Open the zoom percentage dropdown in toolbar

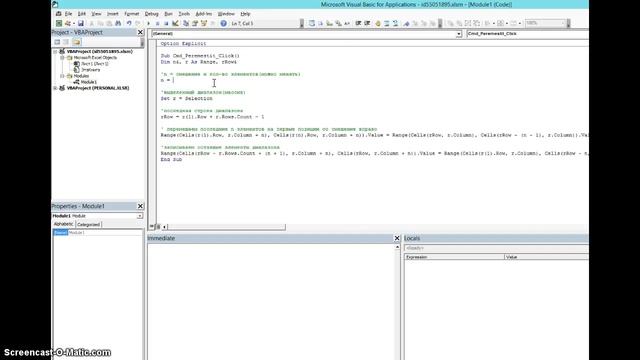[x=563, y=23]
